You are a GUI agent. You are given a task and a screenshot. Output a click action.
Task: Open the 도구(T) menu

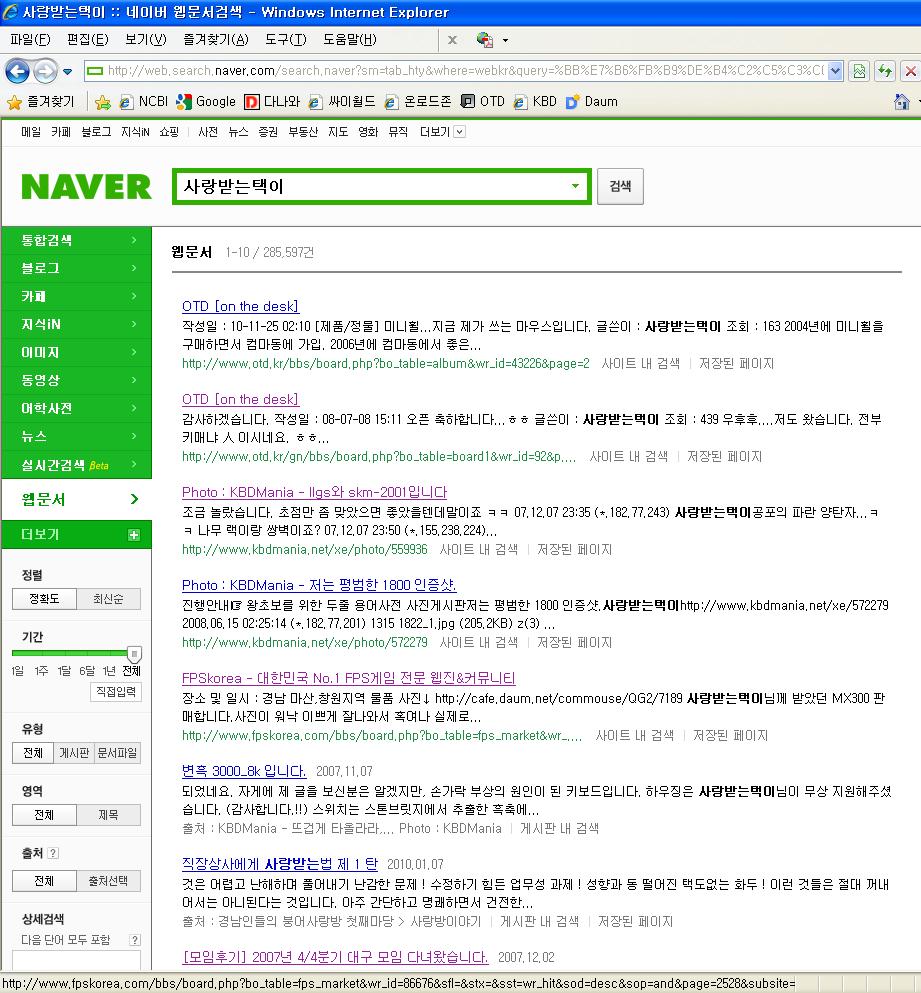coord(286,40)
